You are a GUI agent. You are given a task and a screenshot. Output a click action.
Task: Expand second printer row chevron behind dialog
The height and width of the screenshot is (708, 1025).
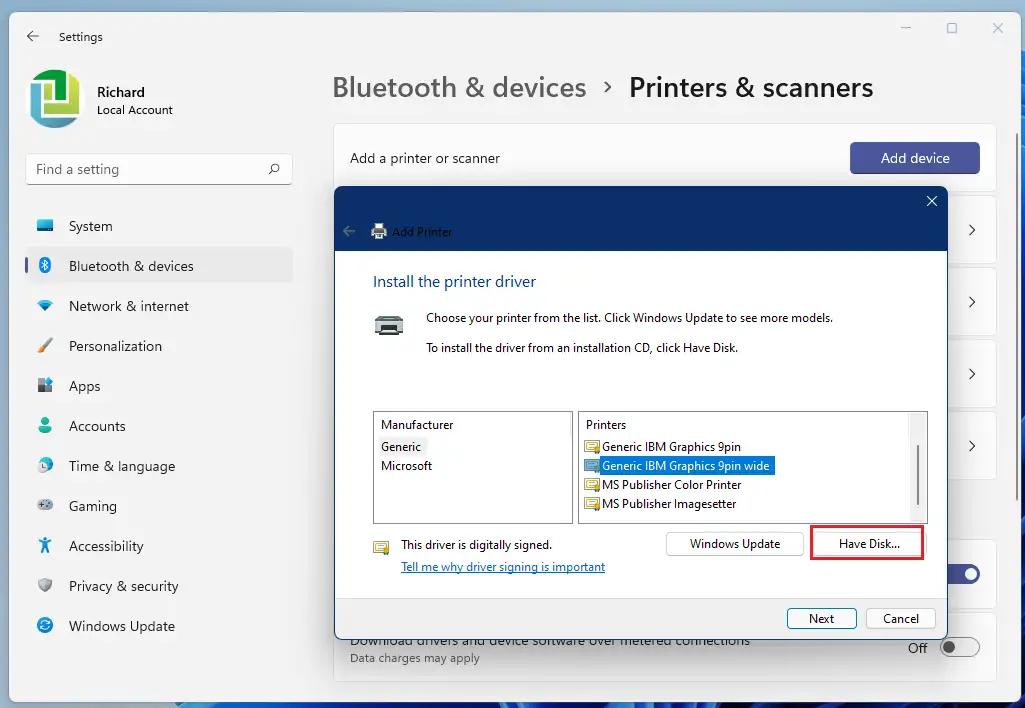click(x=972, y=302)
